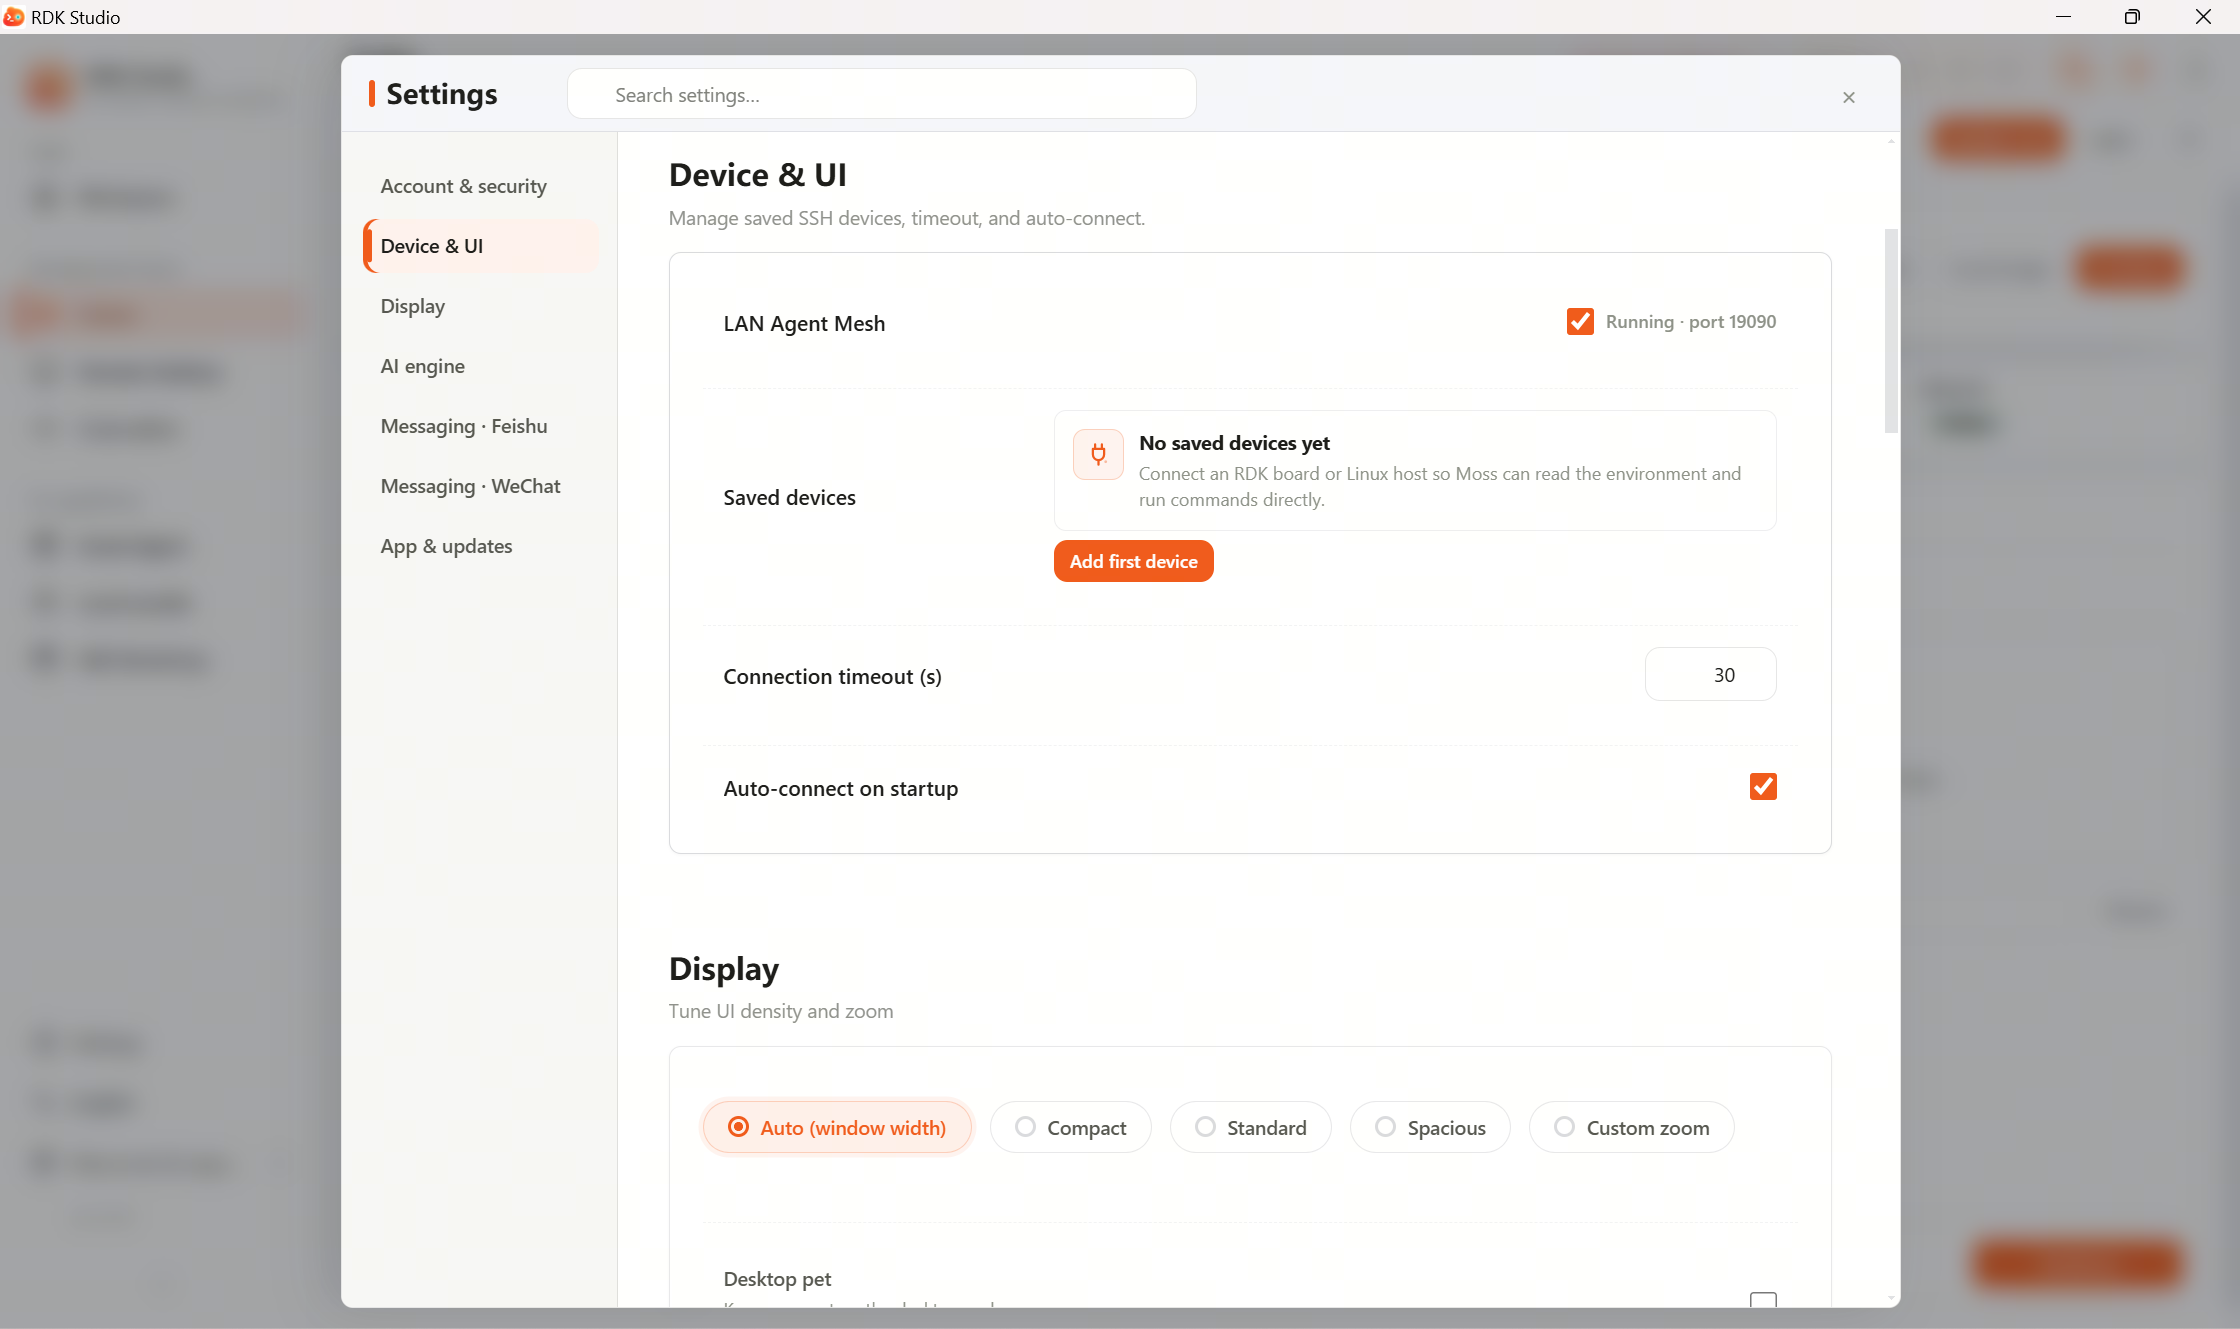Image resolution: width=2240 pixels, height=1329 pixels.
Task: Pick the Spacious density option
Action: (1430, 1127)
